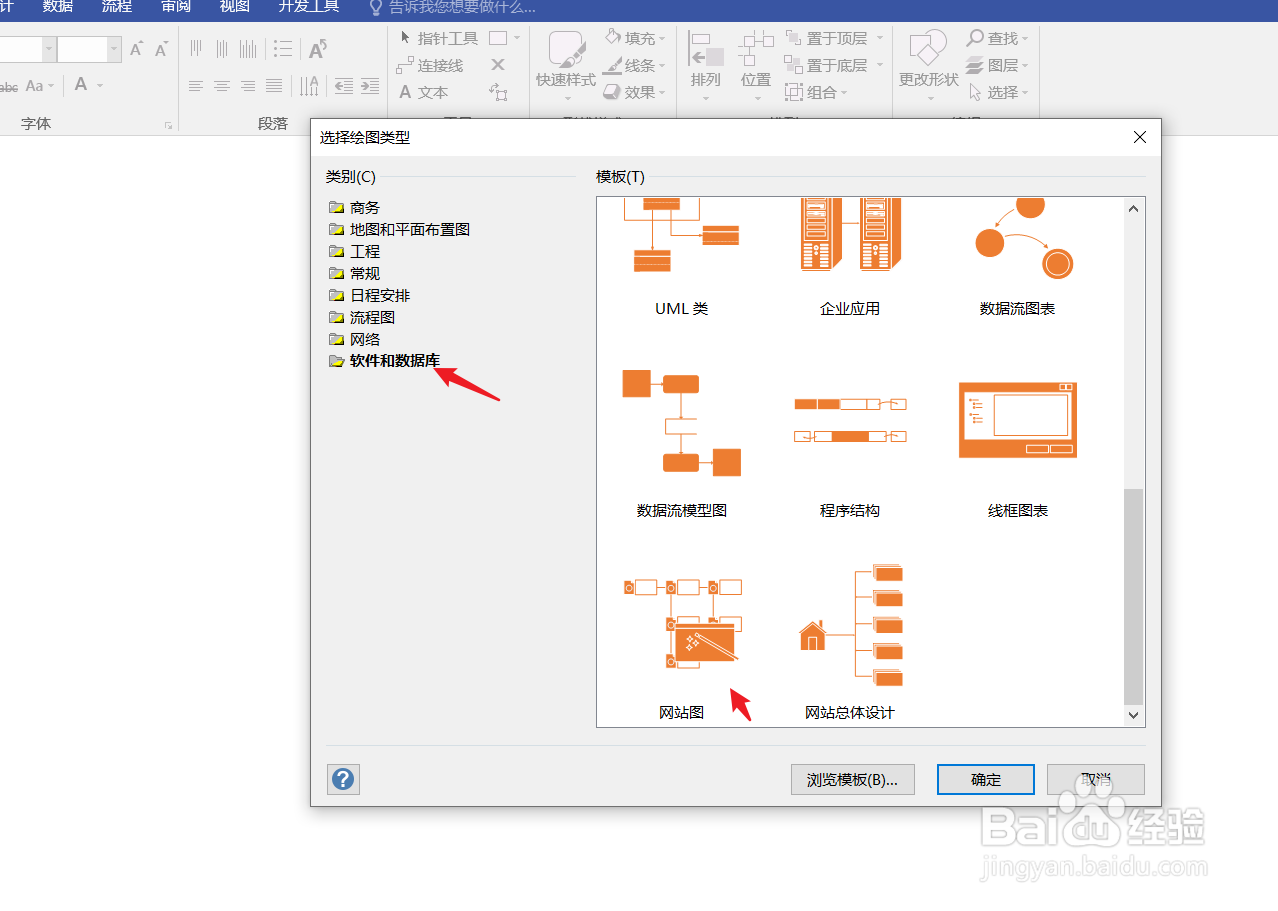Choose the 企业应用 template
Image resolution: width=1278 pixels, height=911 pixels.
click(850, 258)
